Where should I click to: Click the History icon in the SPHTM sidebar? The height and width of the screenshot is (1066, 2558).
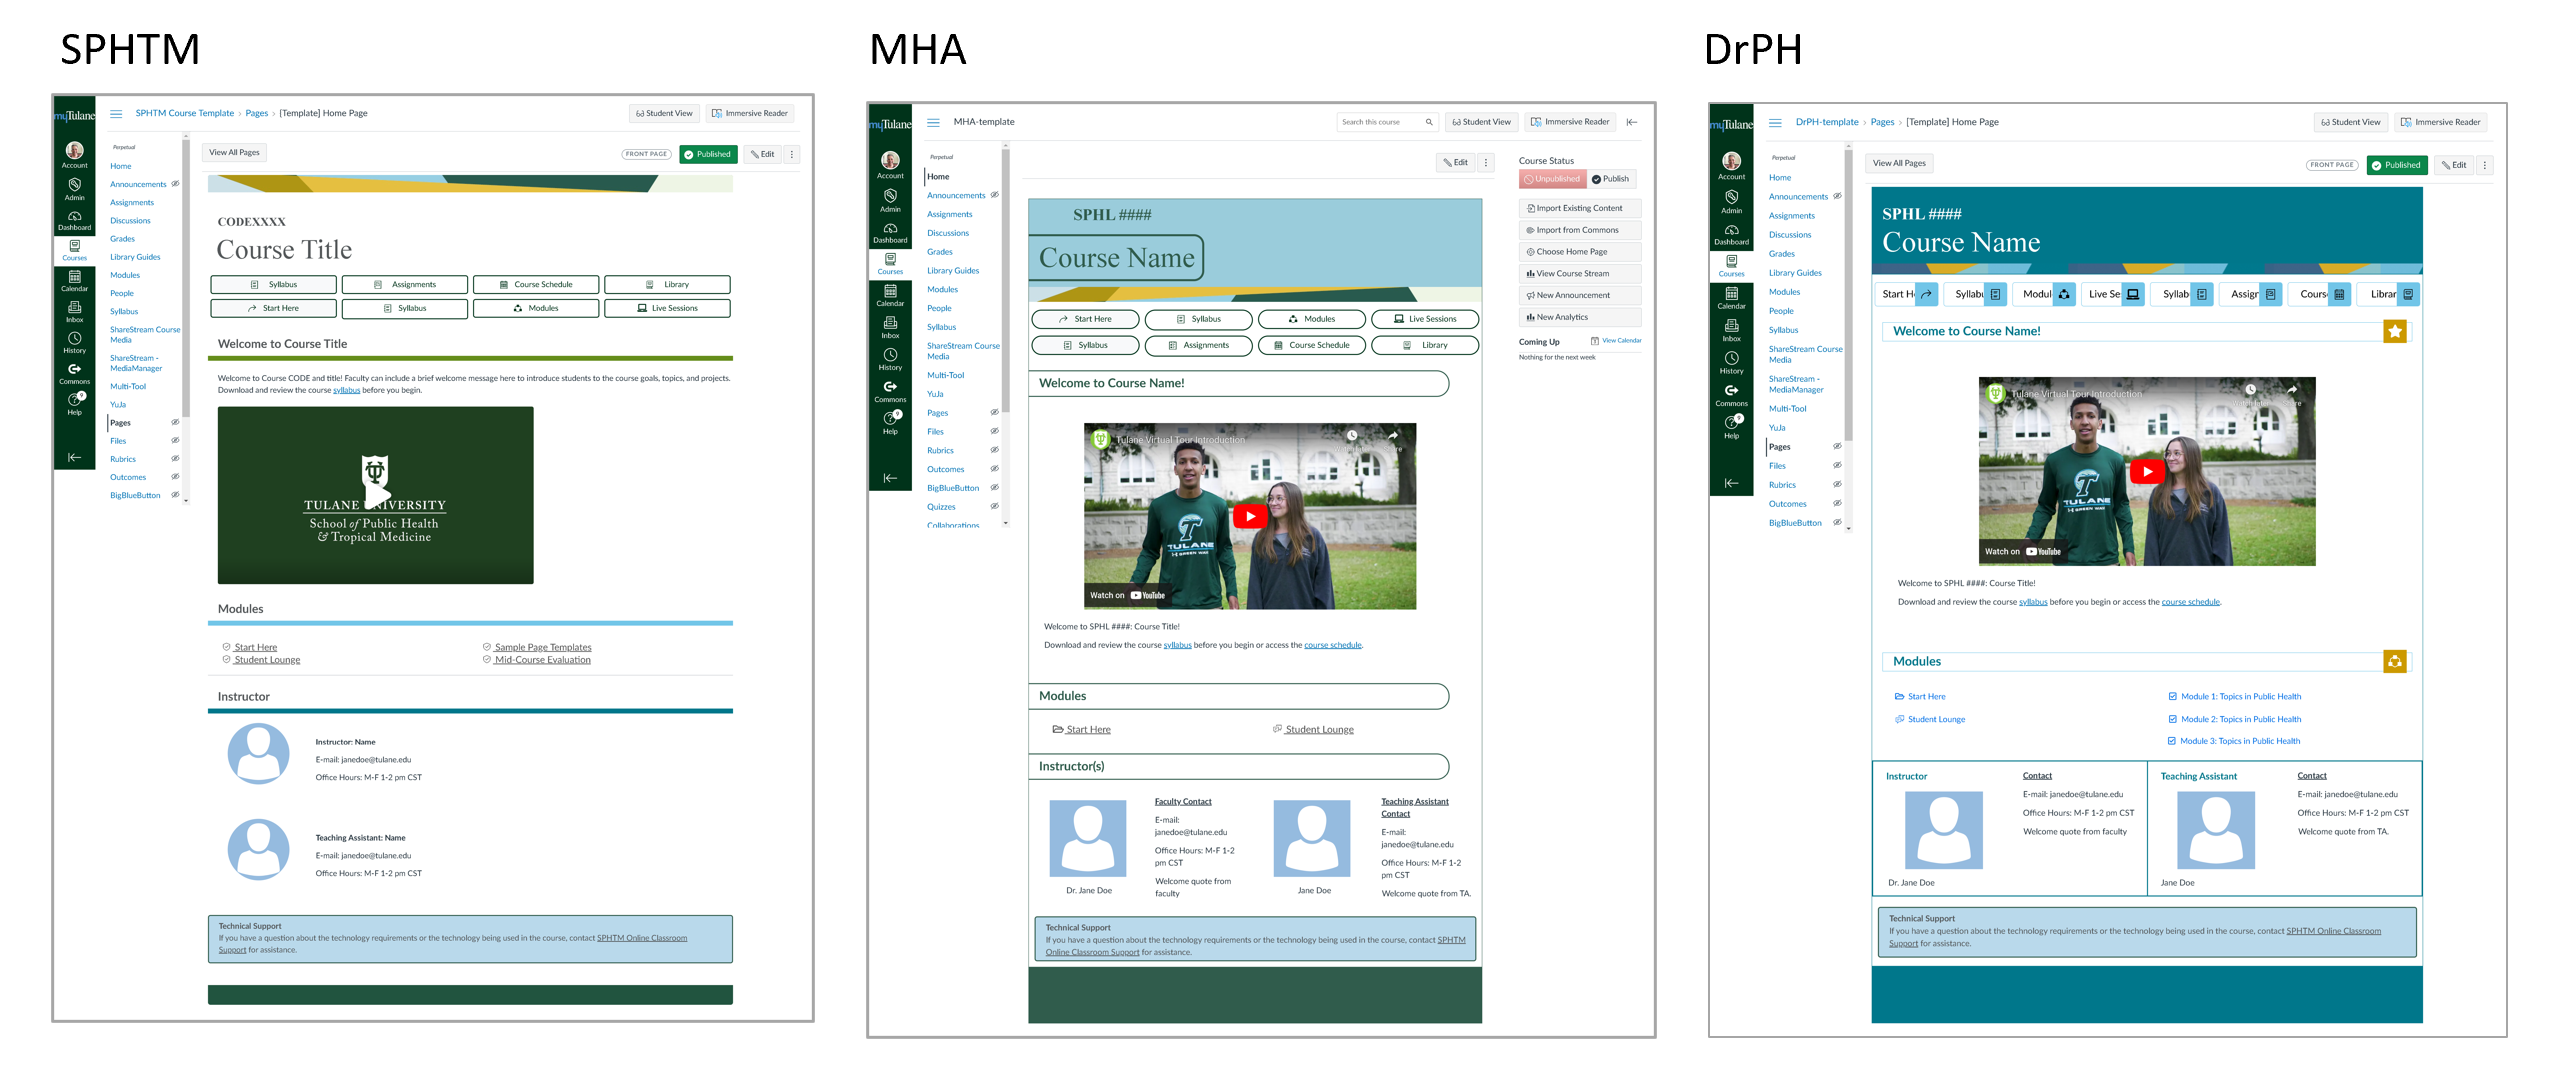point(74,342)
